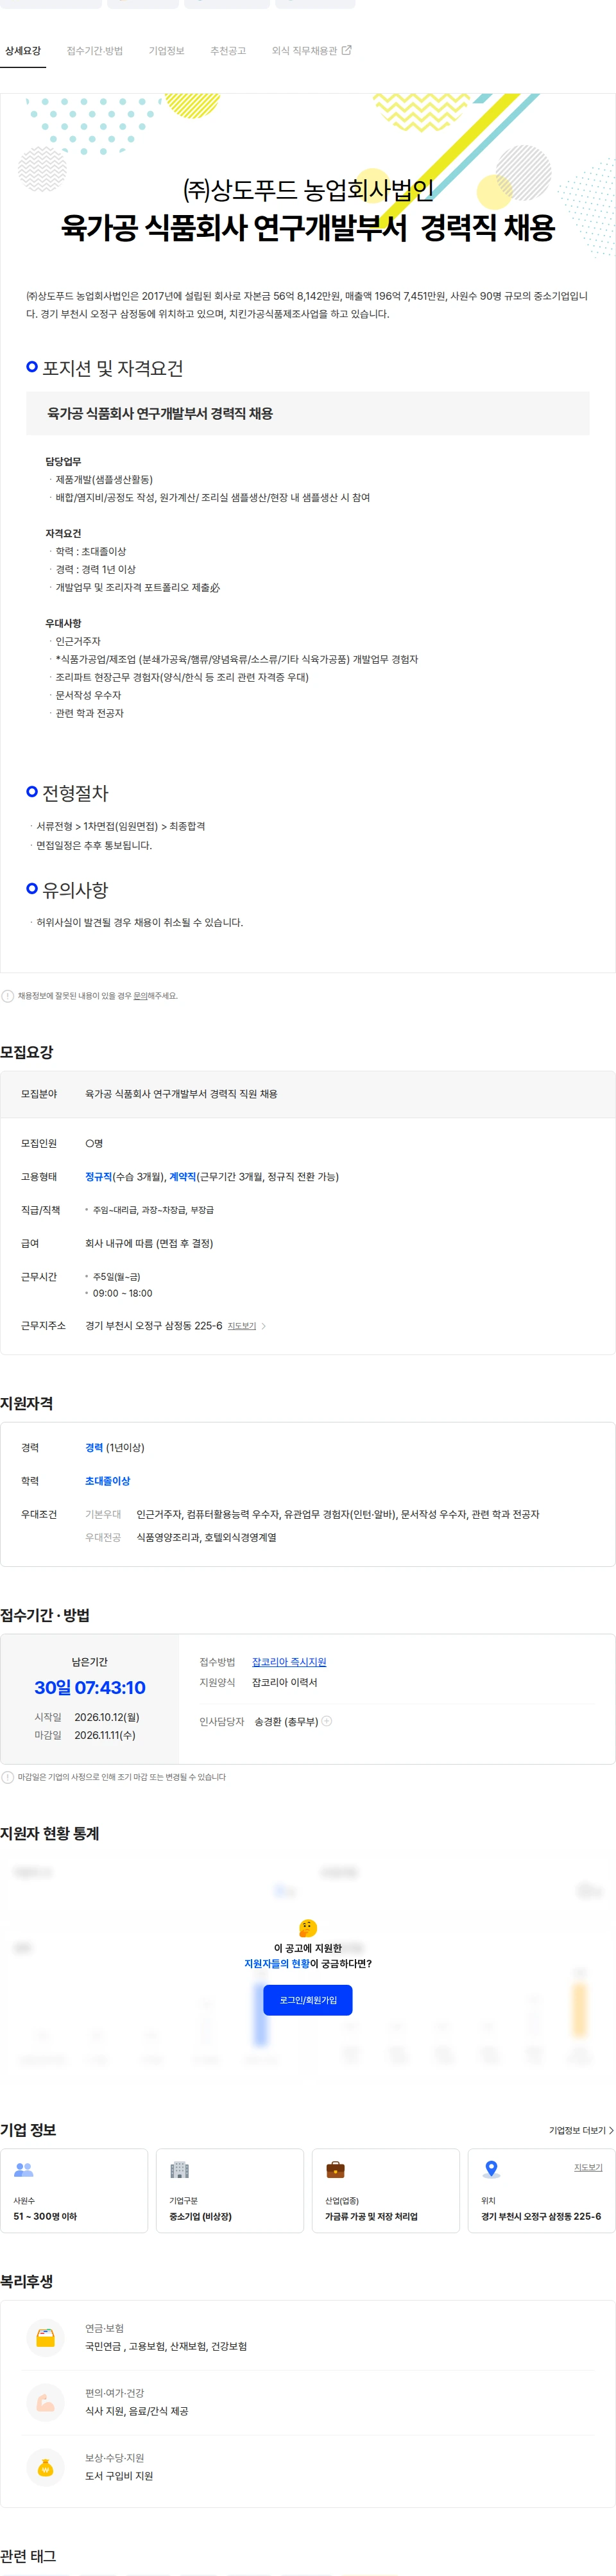Click the 경력 (1년이상) requirement text
The image size is (616, 2576).
(115, 1448)
